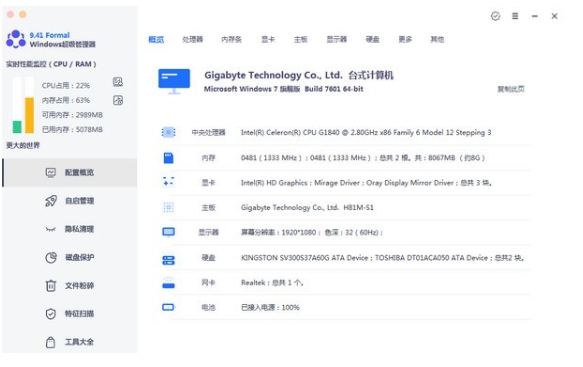The height and width of the screenshot is (367, 583).
Task: Open 特征扫描 in the sidebar
Action: (70, 314)
